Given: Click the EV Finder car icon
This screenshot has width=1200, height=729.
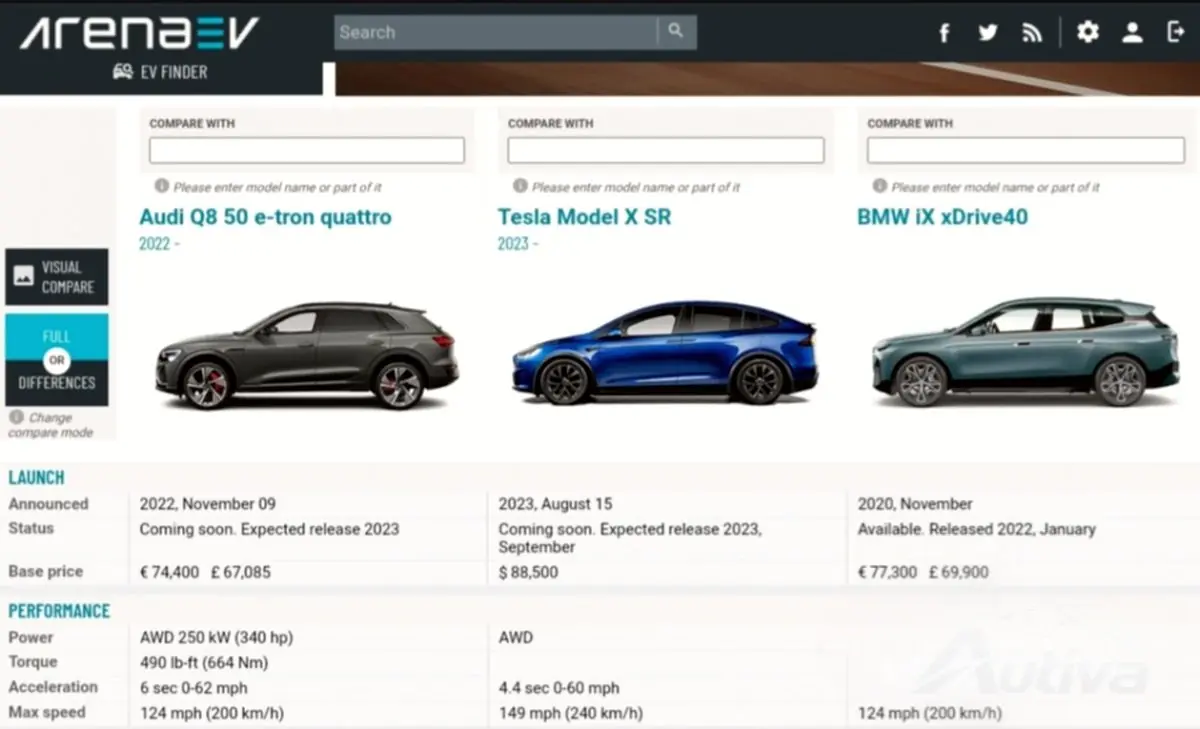Looking at the screenshot, I should tap(123, 72).
